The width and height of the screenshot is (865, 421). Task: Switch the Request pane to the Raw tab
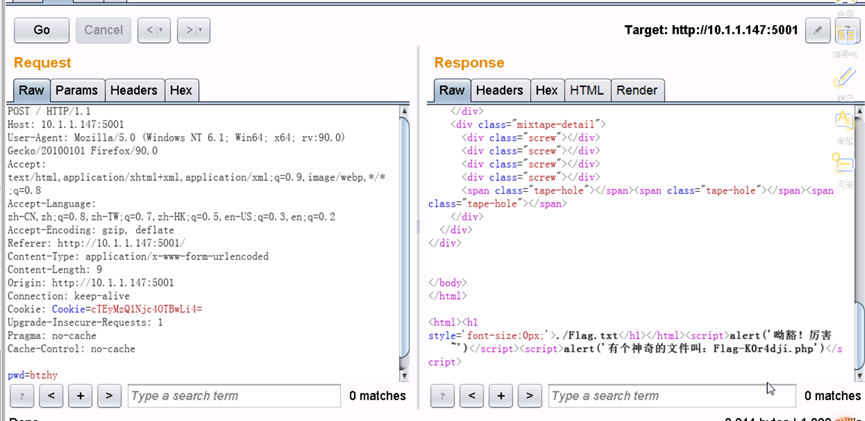pos(31,90)
